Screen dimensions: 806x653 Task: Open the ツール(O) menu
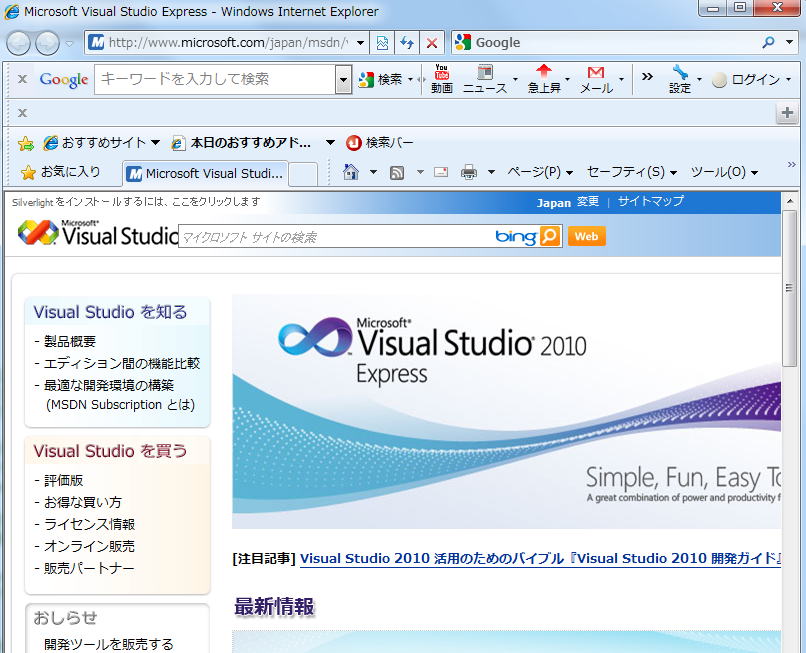(x=724, y=172)
